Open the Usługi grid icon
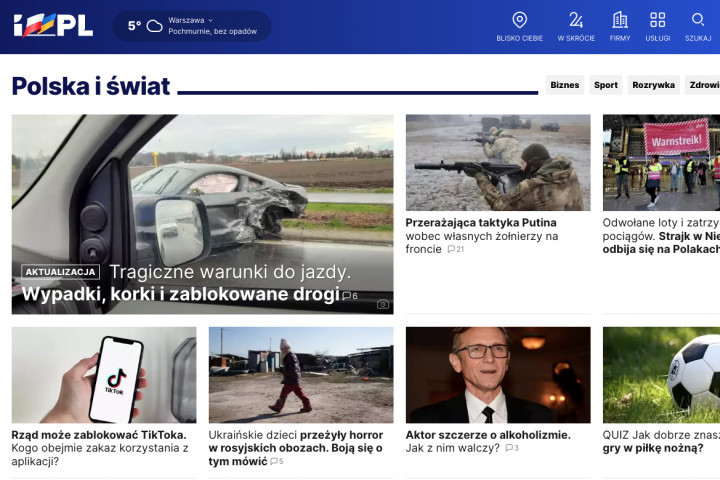The width and height of the screenshot is (720, 480). point(657,20)
